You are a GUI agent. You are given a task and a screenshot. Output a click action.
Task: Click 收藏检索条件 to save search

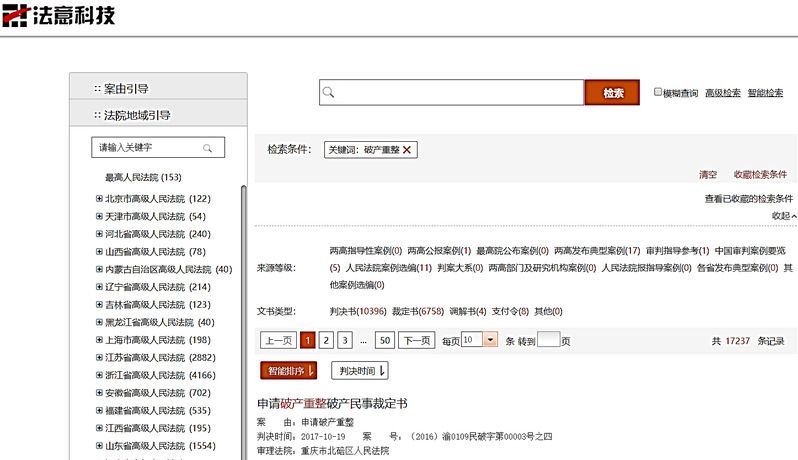[760, 174]
